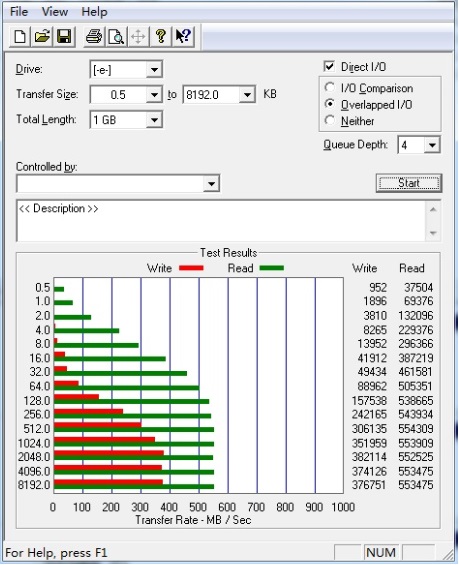Click the Print toolbar icon
The height and width of the screenshot is (565, 459).
click(x=94, y=36)
